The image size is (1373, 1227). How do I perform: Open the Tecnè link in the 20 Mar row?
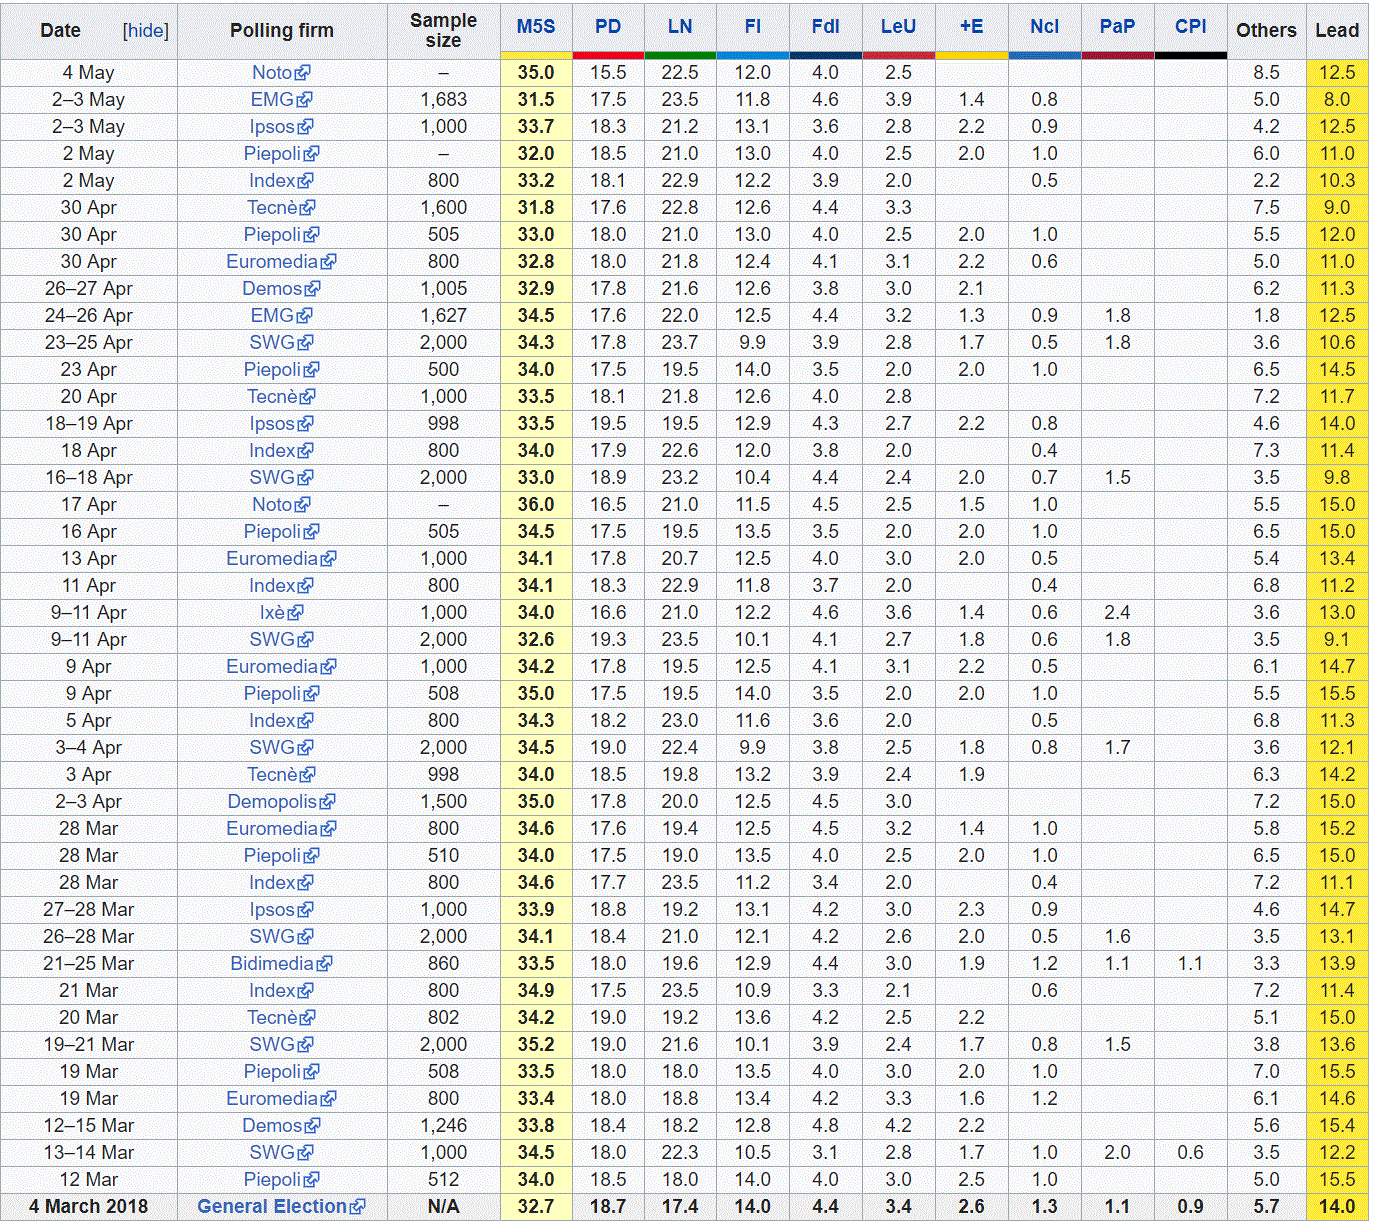pyautogui.click(x=272, y=1018)
